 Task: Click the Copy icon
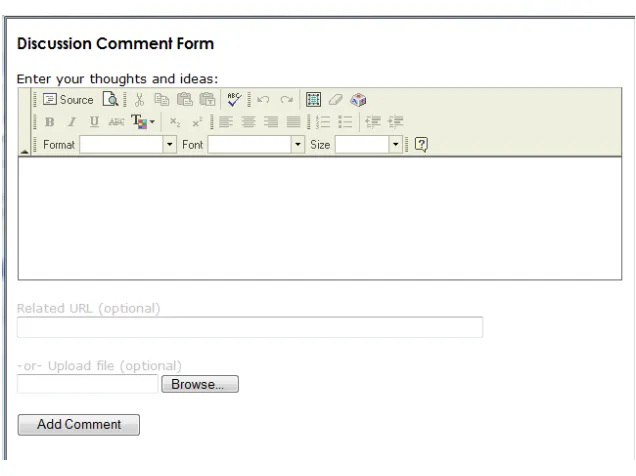click(162, 99)
